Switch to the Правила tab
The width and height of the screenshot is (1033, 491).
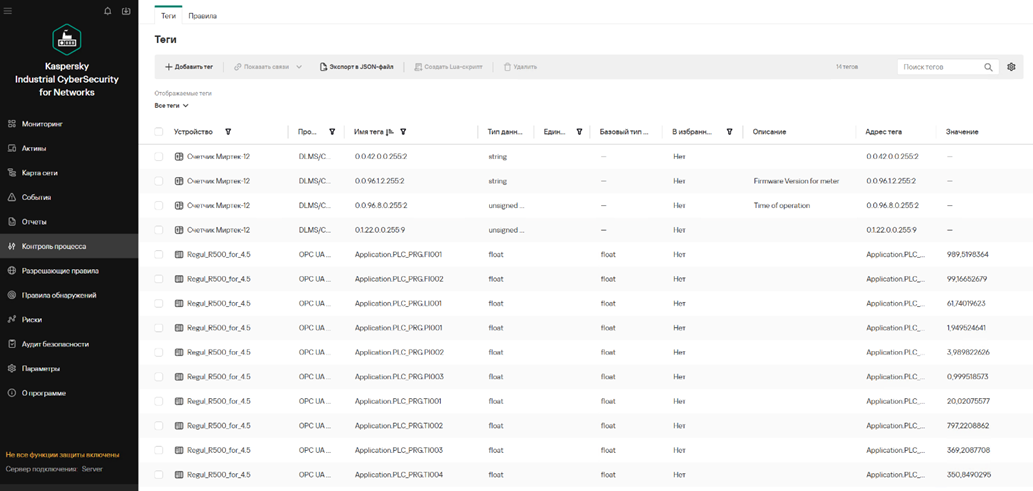pos(202,16)
